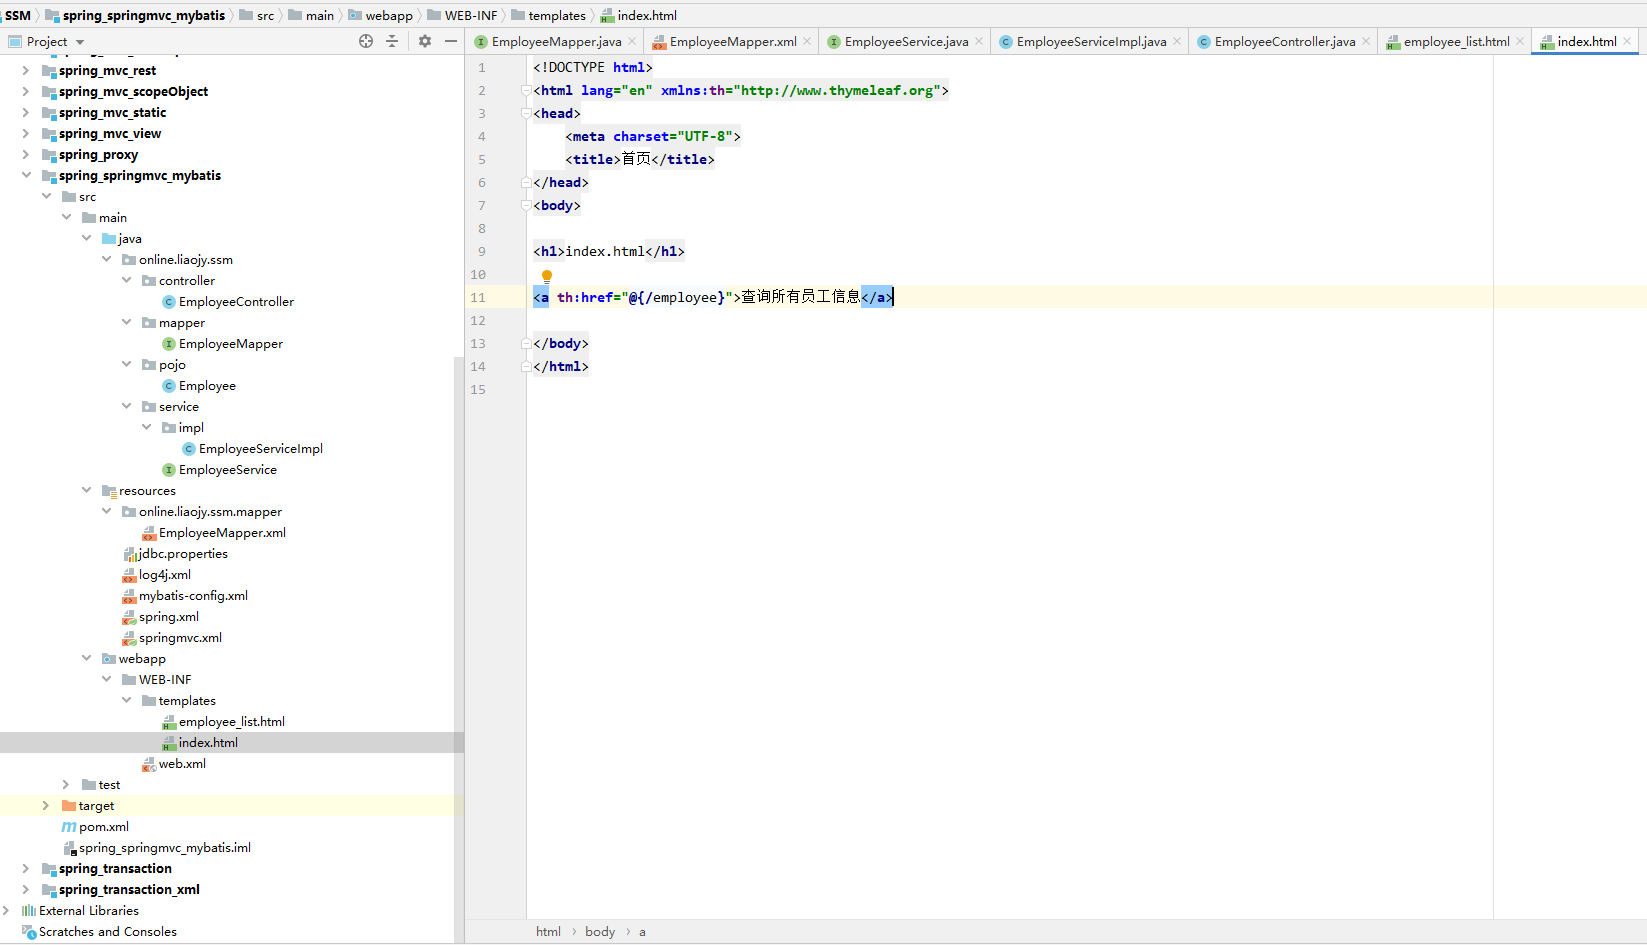
Task: Close the EmployeeServiceImpl.java tab
Action: 1177,41
